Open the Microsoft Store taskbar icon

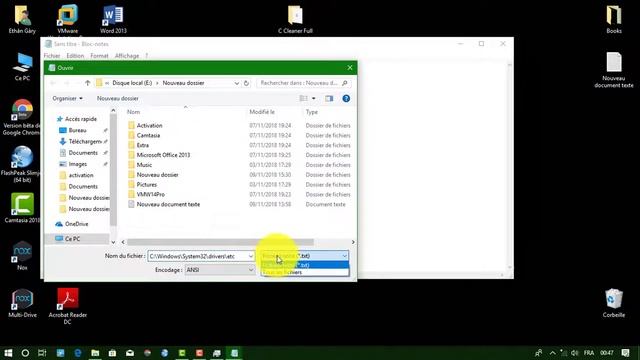click(x=112, y=353)
